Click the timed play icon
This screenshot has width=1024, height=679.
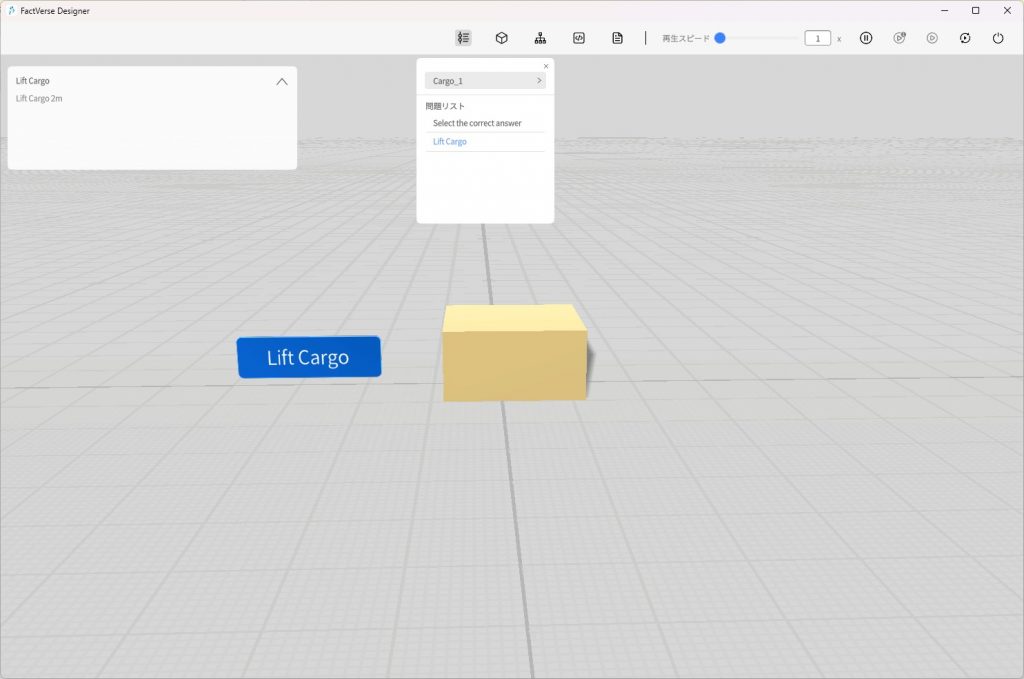click(x=899, y=38)
